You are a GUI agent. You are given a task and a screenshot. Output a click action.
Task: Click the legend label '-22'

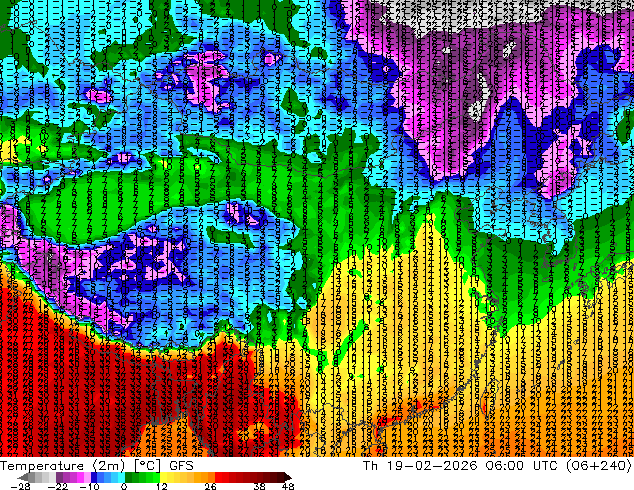pyautogui.click(x=58, y=486)
